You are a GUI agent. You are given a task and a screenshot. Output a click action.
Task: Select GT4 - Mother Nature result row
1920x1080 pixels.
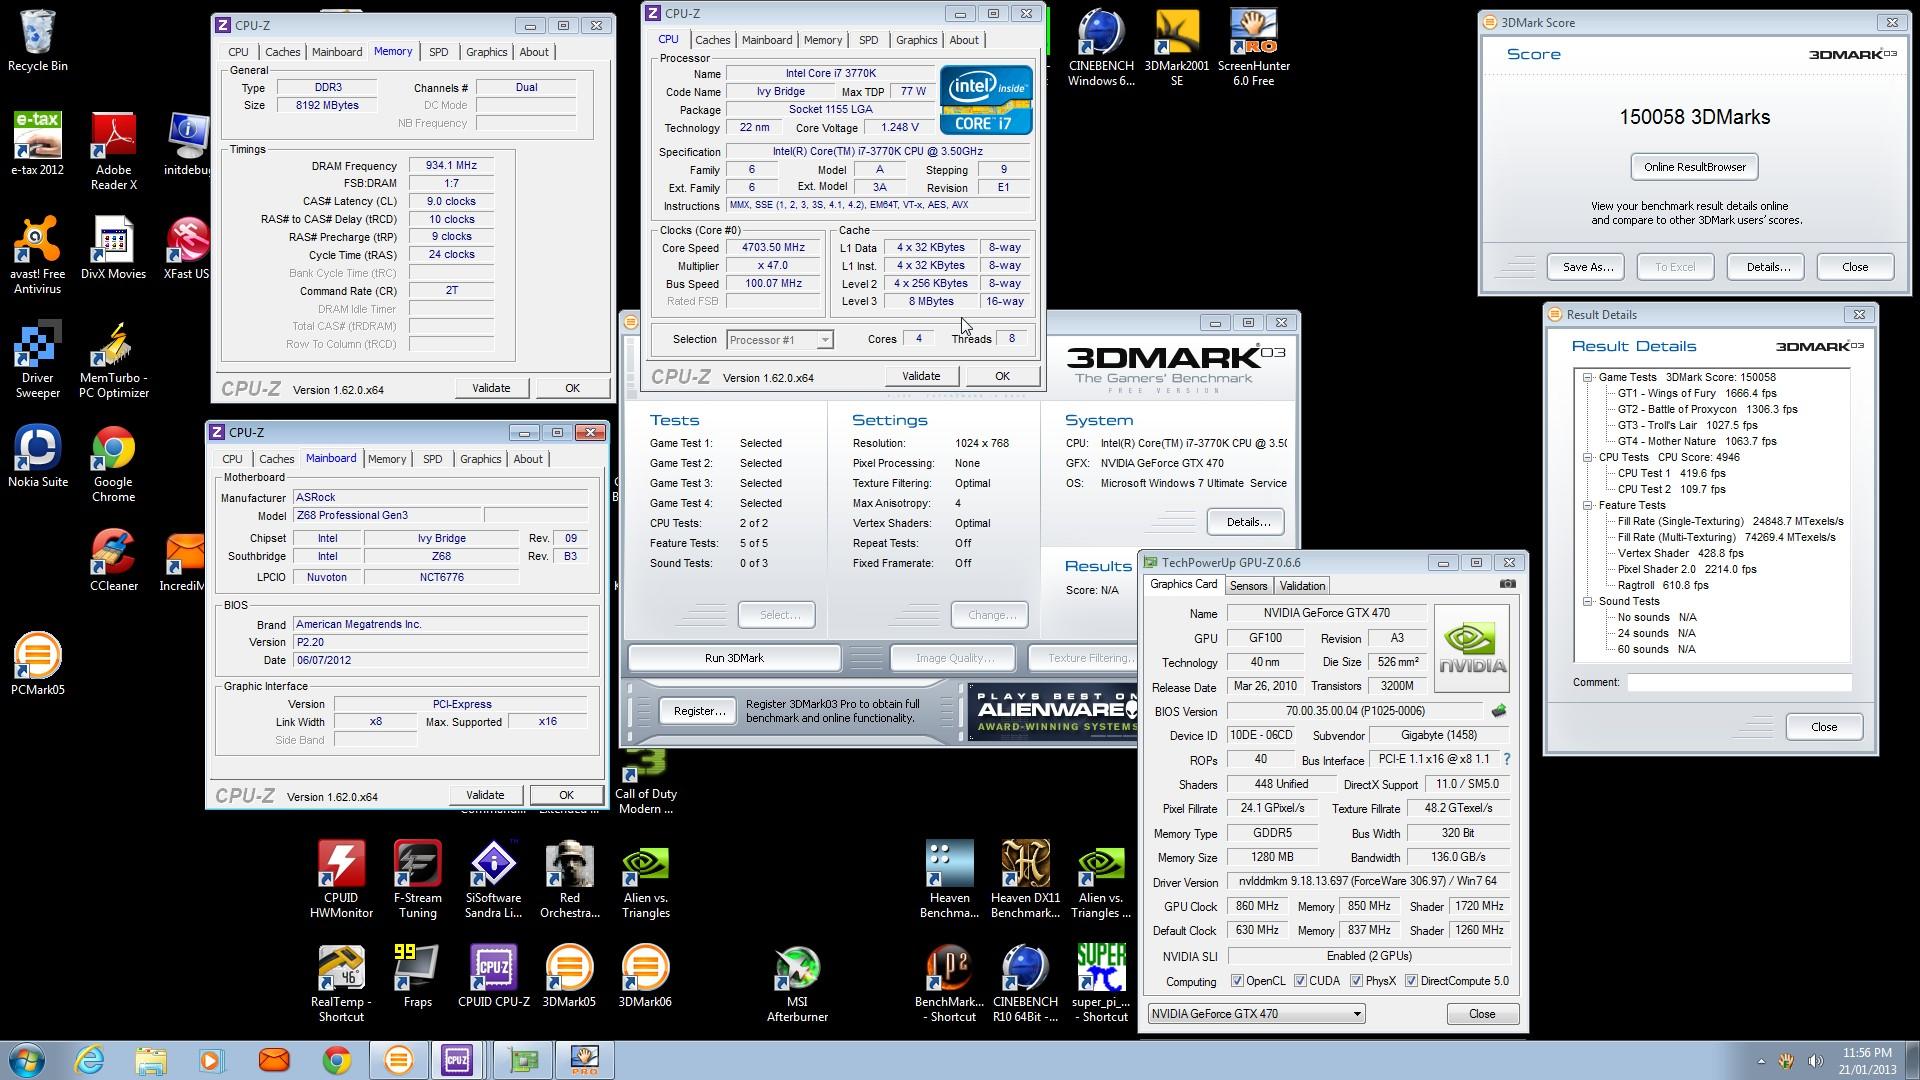(x=1697, y=441)
